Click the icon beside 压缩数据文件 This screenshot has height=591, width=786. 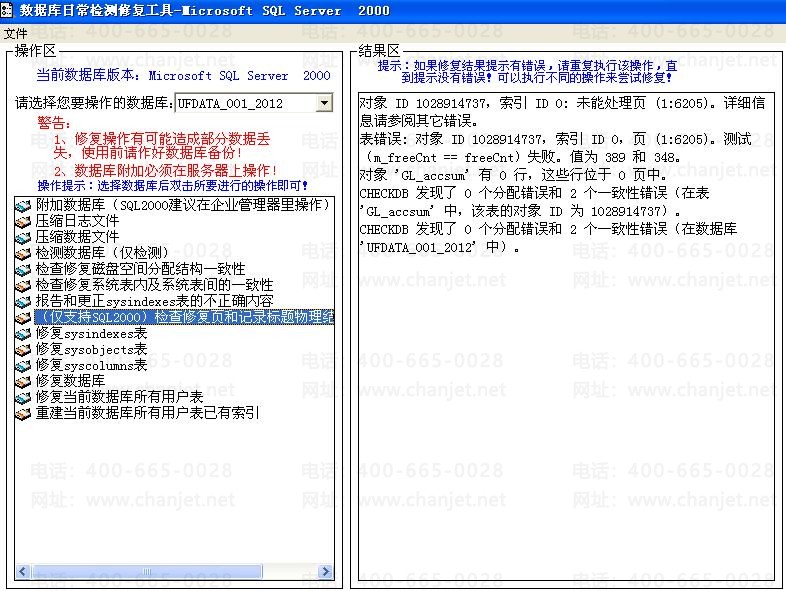23,238
